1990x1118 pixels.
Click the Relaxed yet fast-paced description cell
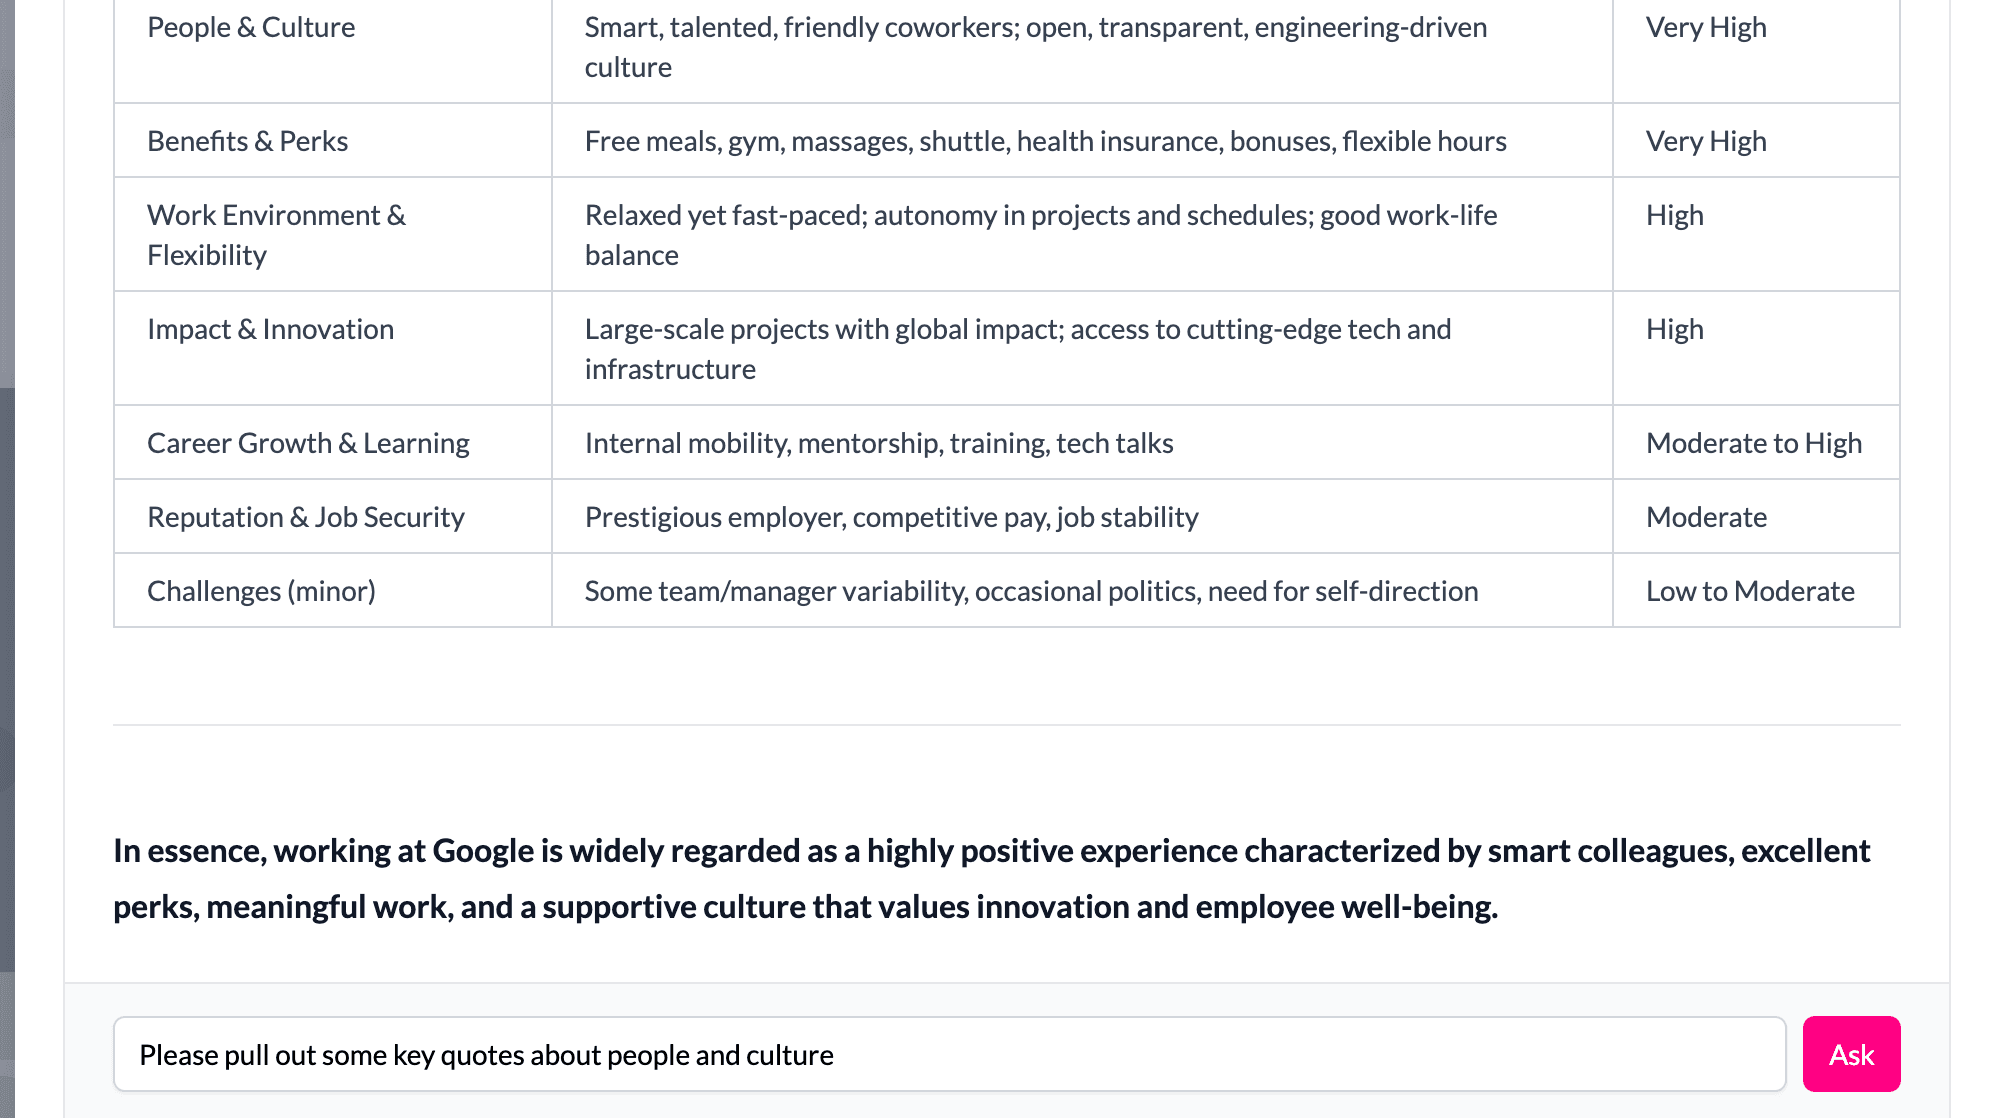pos(1040,235)
